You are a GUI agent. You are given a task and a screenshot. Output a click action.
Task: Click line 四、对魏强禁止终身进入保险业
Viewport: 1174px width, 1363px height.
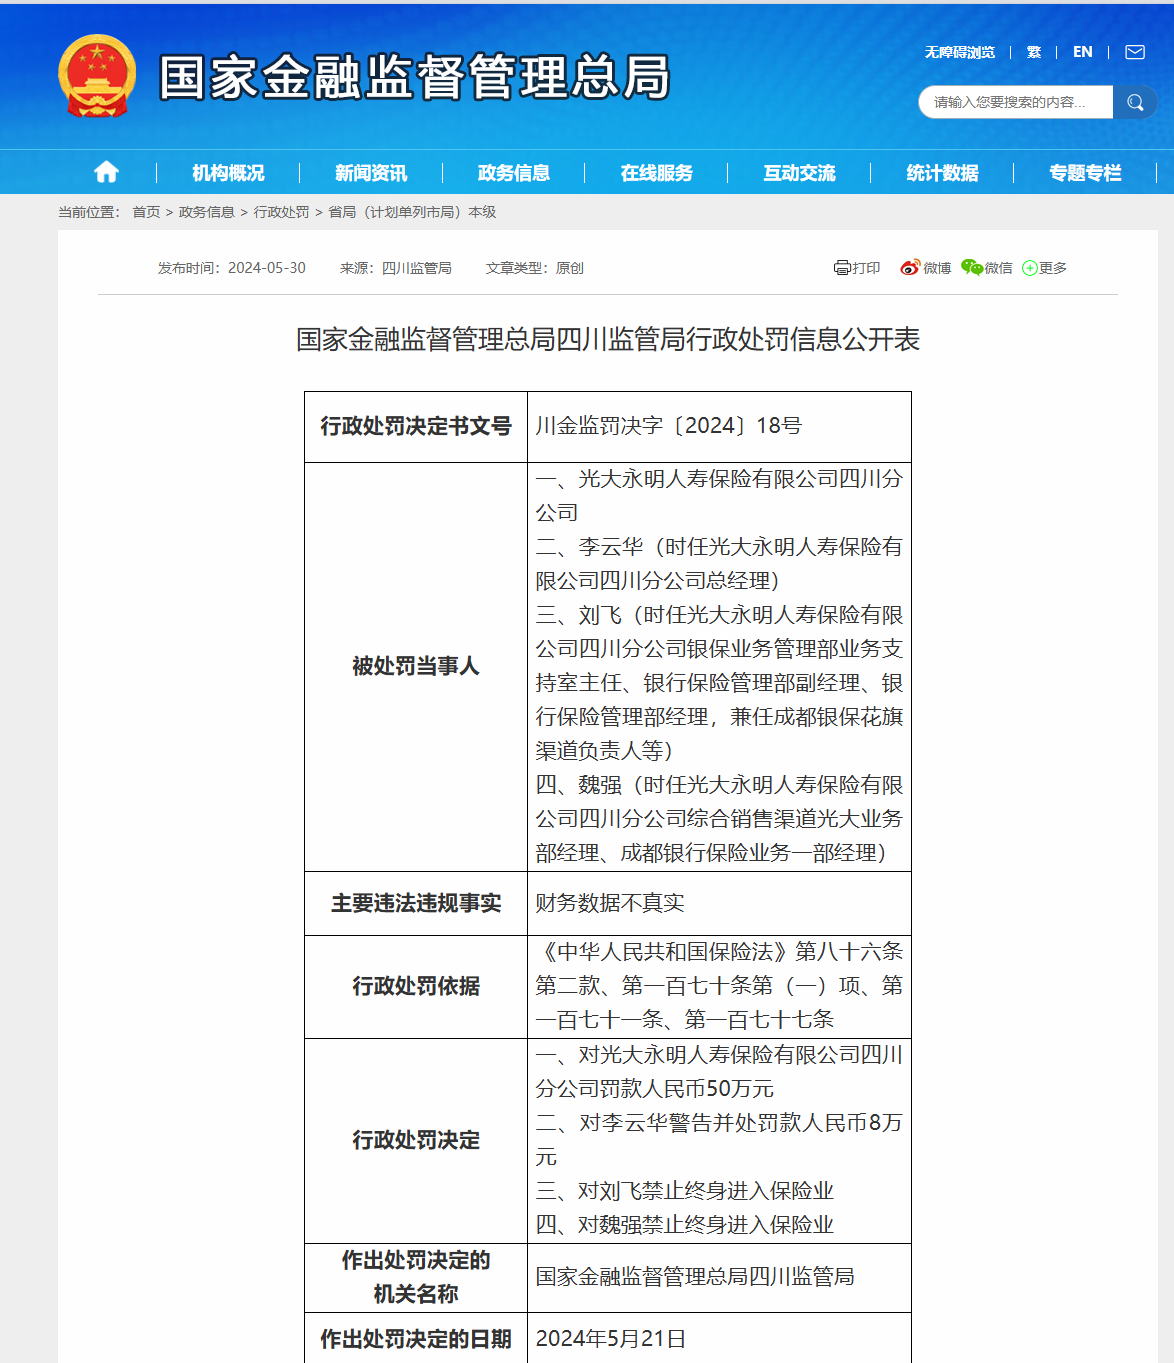click(685, 1225)
